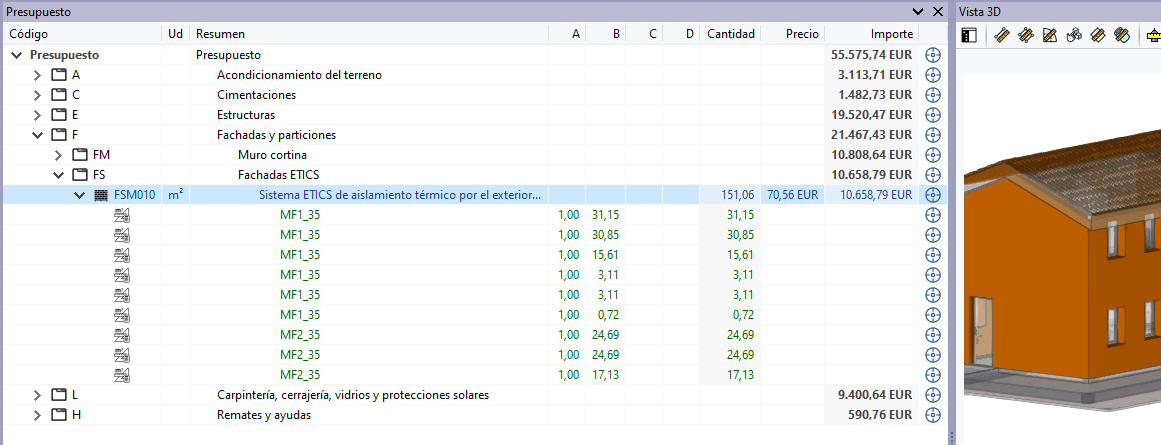Collapse the F Fachadas y particiones chapter
1161x445 pixels.
tap(37, 135)
